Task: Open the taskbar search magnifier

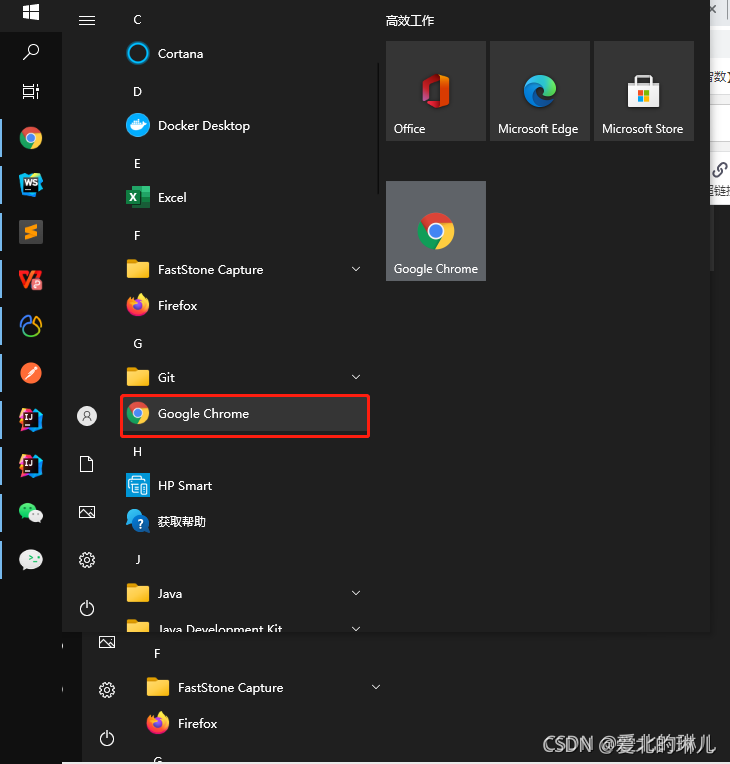Action: 31,52
